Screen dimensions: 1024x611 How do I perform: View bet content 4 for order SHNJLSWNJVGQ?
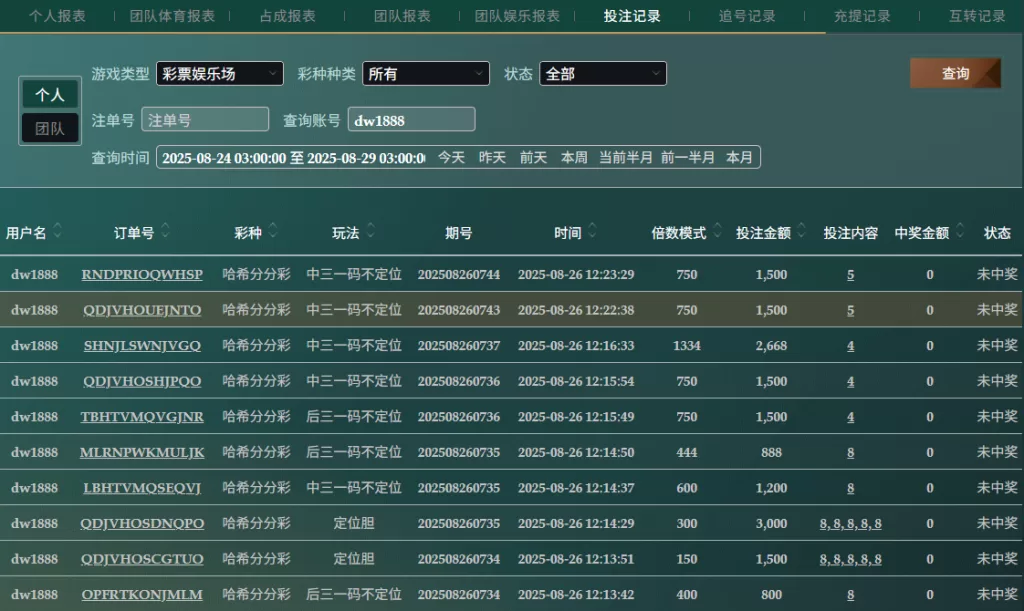850,345
